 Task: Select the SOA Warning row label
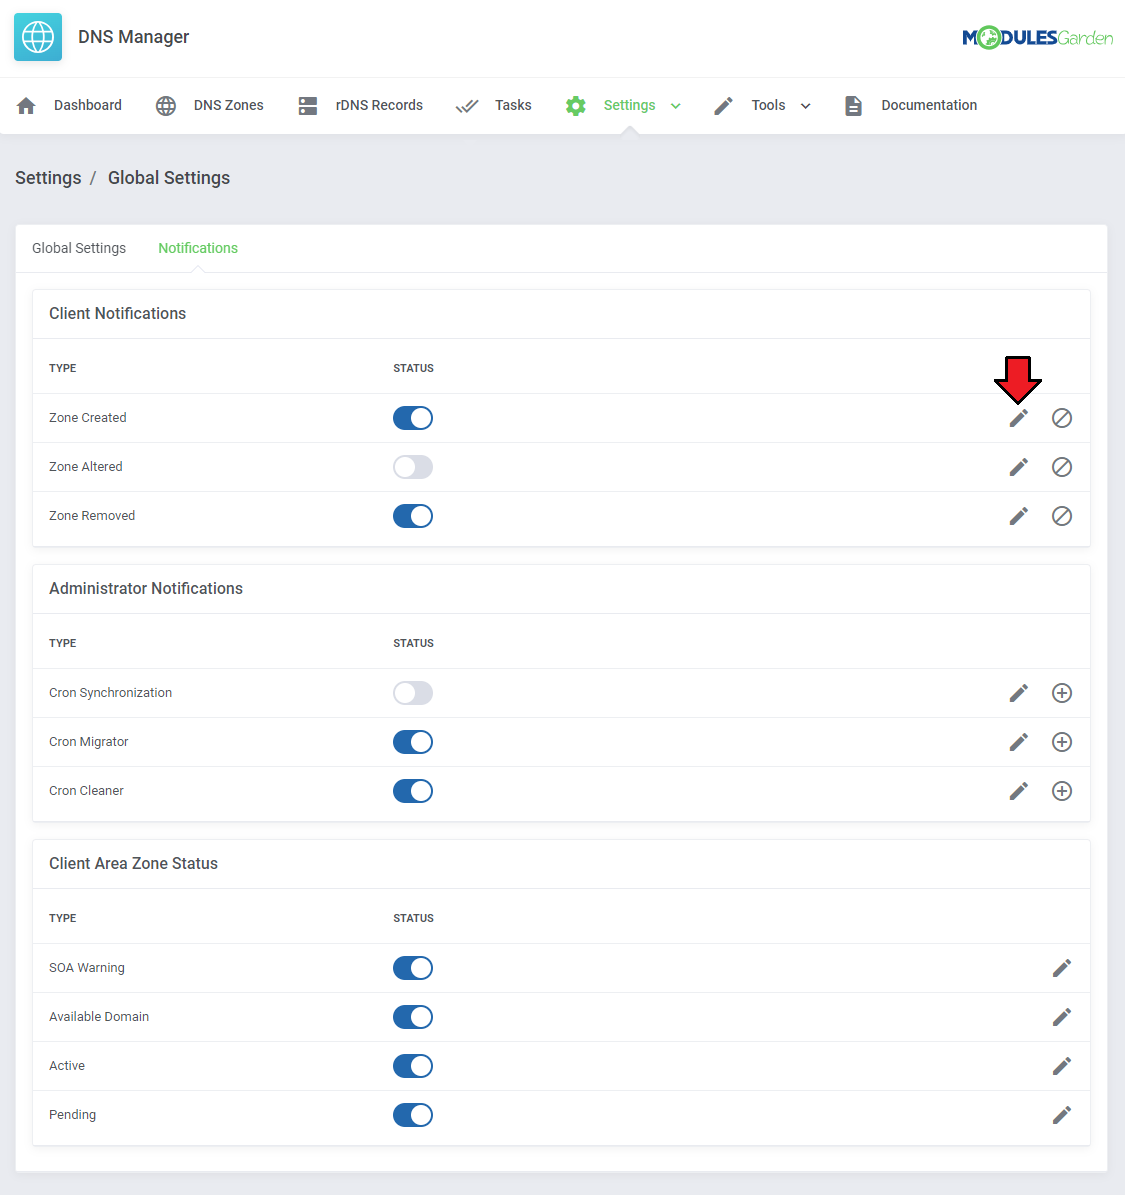pos(87,968)
